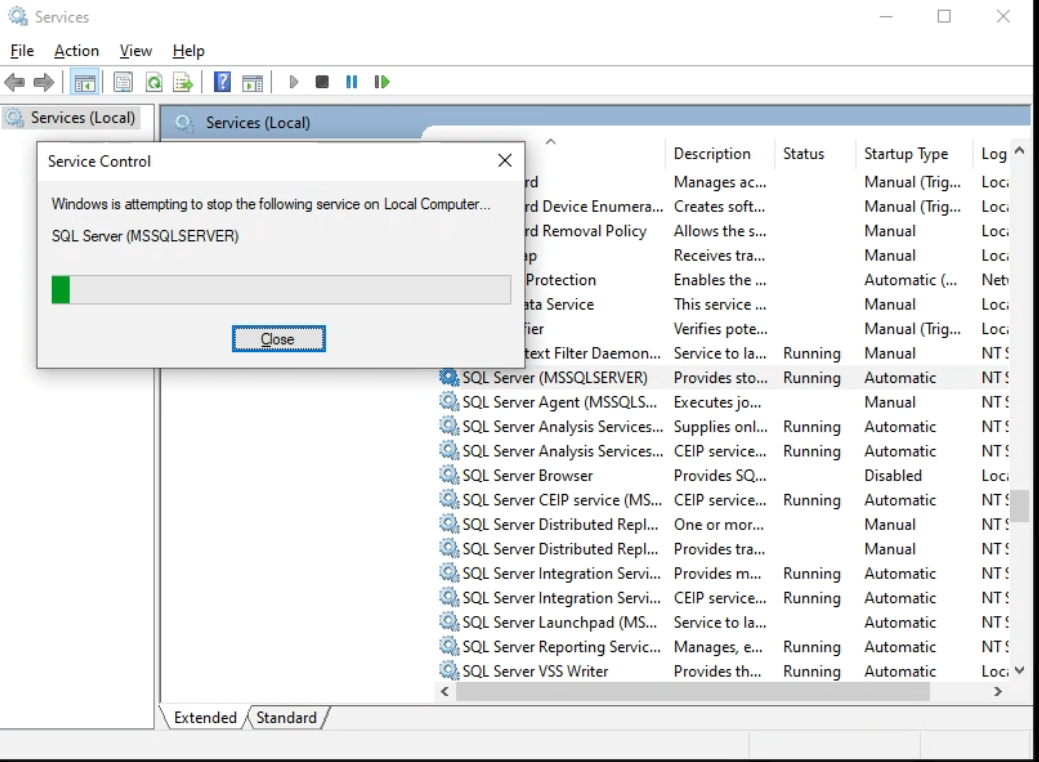Screen dimensions: 1039x762
Task: Select the SQL Server Agent (MSSQLS... row
Action: pyautogui.click(x=724, y=402)
